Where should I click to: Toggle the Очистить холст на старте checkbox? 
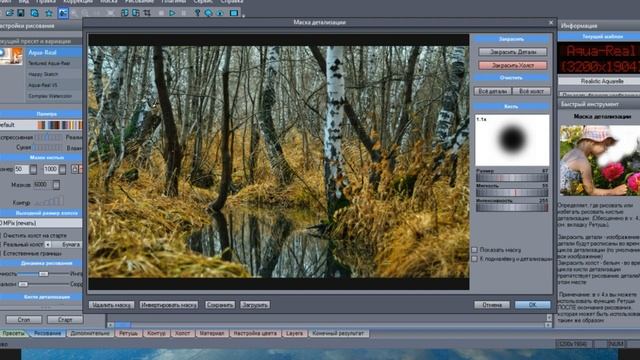(x=1, y=236)
